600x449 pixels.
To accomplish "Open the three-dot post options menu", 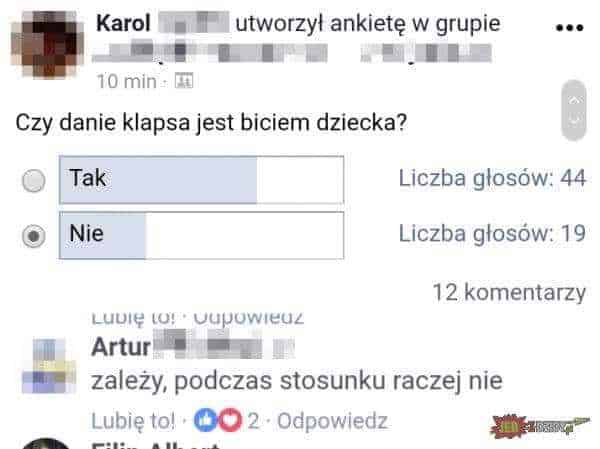I will [569, 28].
